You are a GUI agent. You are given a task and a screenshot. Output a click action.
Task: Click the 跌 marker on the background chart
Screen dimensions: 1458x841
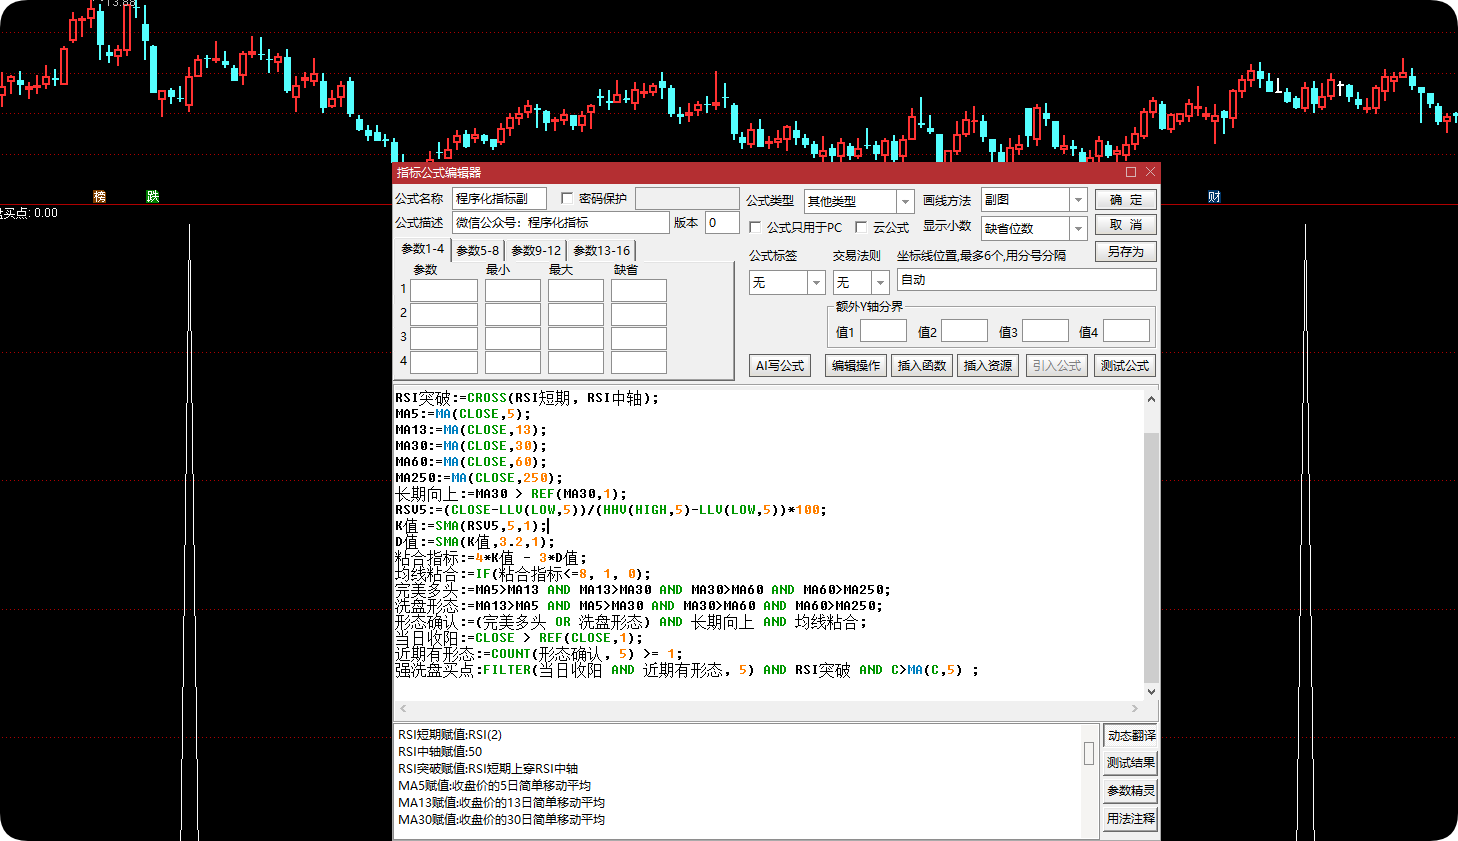click(x=152, y=197)
